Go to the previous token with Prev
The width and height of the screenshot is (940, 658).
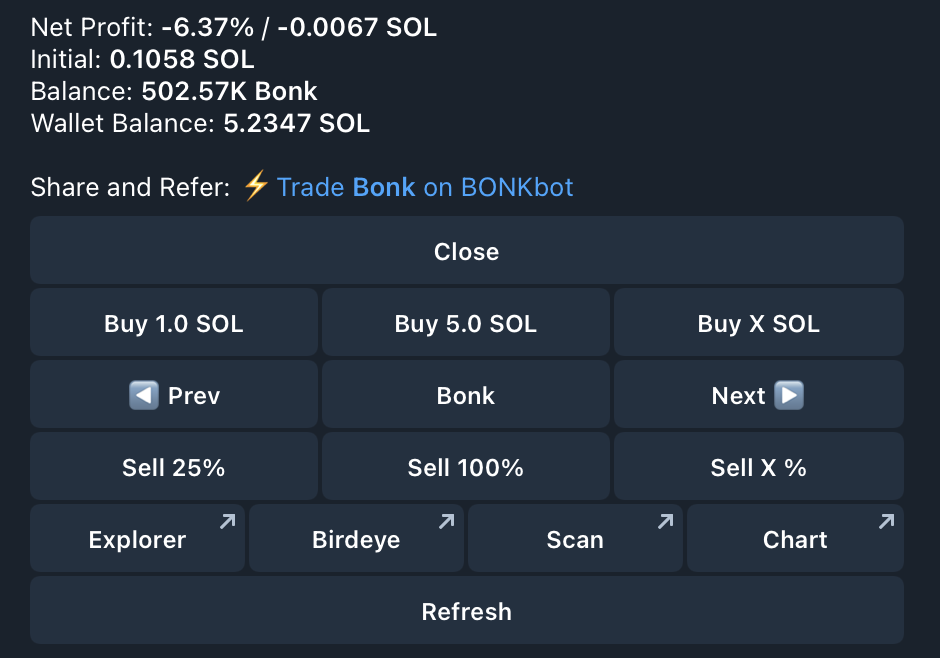pyautogui.click(x=173, y=396)
